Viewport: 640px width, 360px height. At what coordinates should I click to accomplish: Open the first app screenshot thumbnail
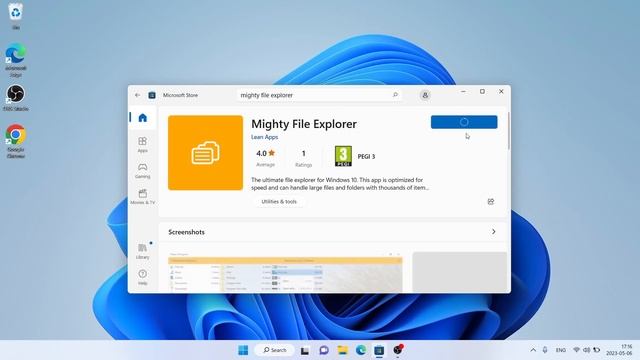285,272
